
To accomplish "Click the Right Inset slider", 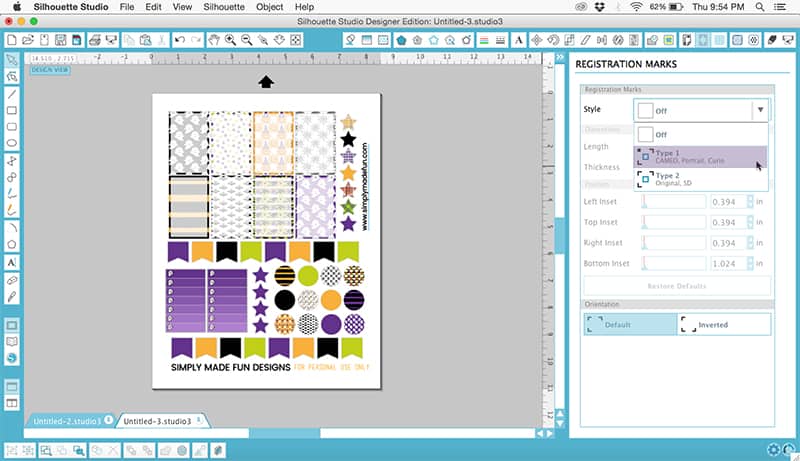I will click(673, 243).
